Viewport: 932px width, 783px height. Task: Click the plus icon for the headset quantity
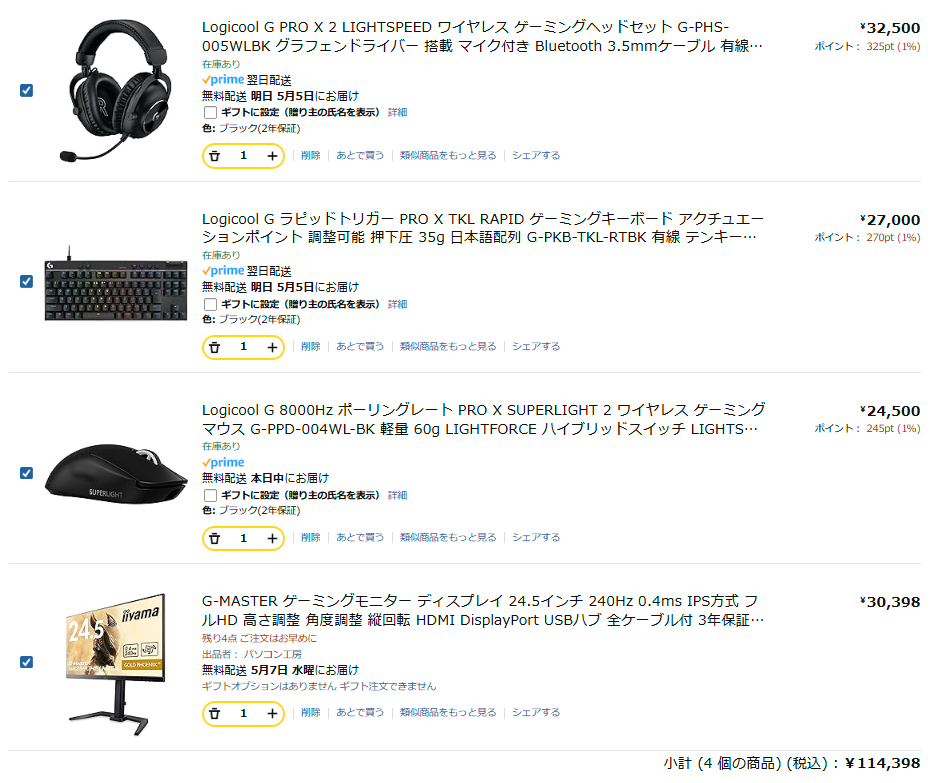coord(272,156)
